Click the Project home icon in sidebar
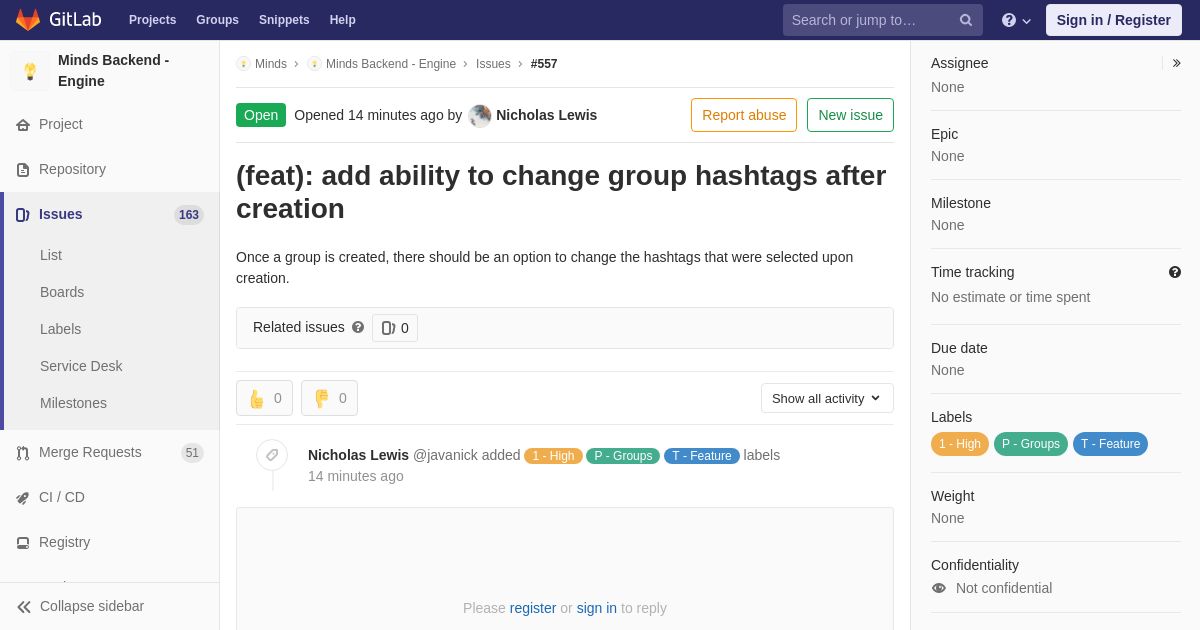Viewport: 1200px width, 630px height. [23, 125]
